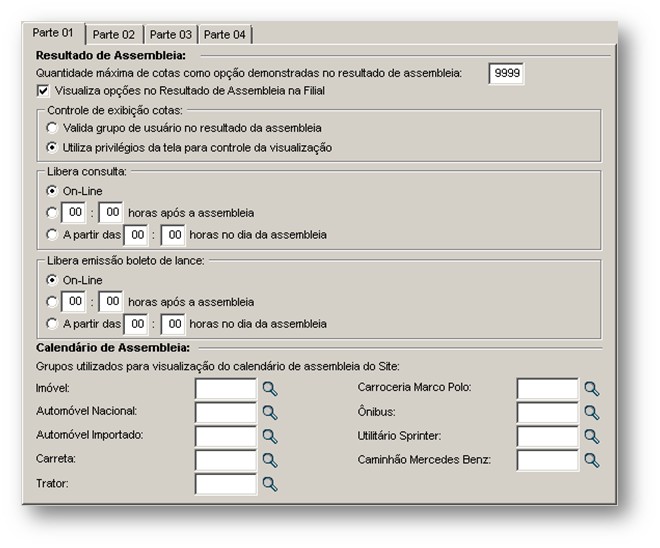This screenshot has width=660, height=548.
Task: Switch to Parte 02 tab
Action: 114,35
